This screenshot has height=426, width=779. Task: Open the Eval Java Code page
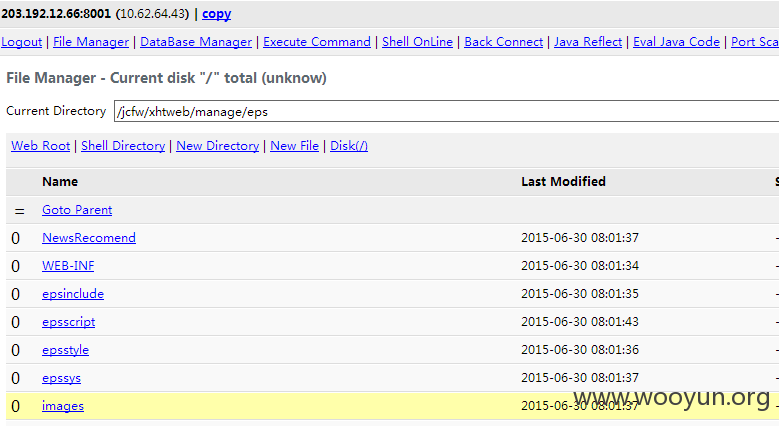pyautogui.click(x=676, y=42)
